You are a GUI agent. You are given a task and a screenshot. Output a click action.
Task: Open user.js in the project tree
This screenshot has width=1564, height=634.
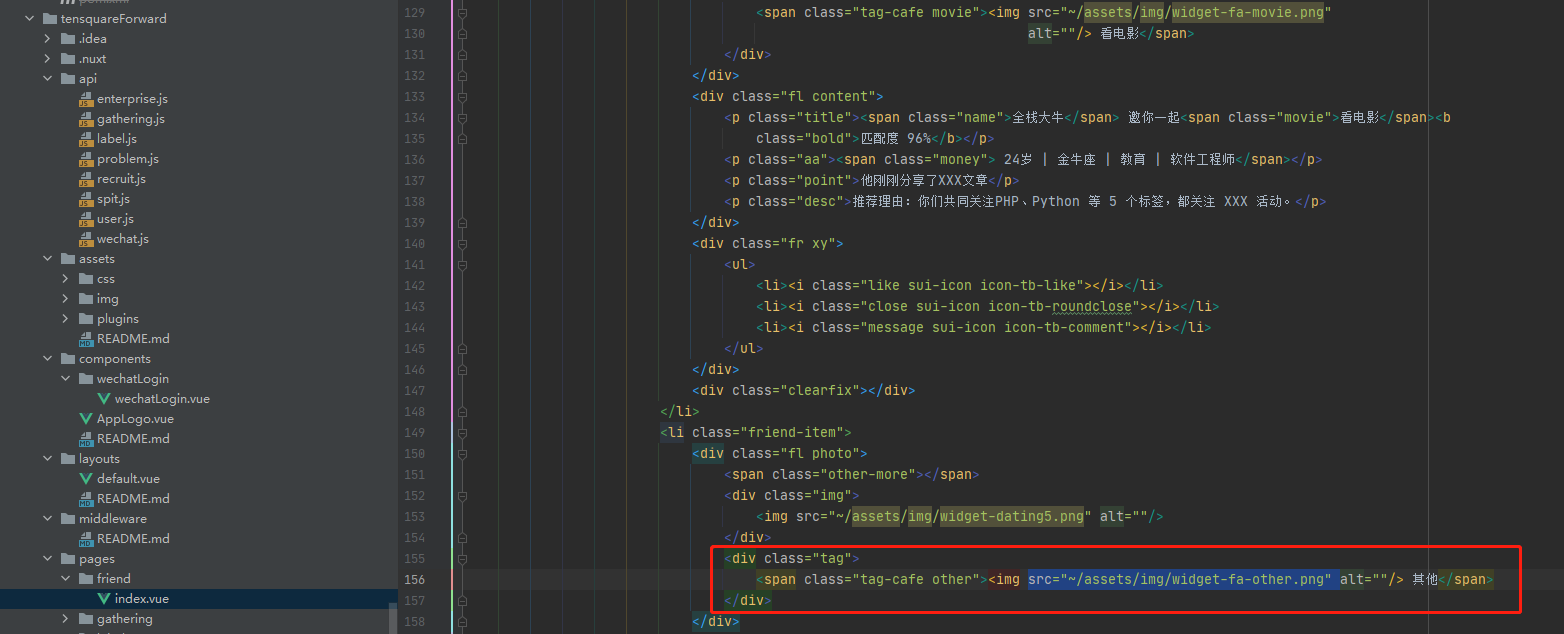(x=115, y=219)
